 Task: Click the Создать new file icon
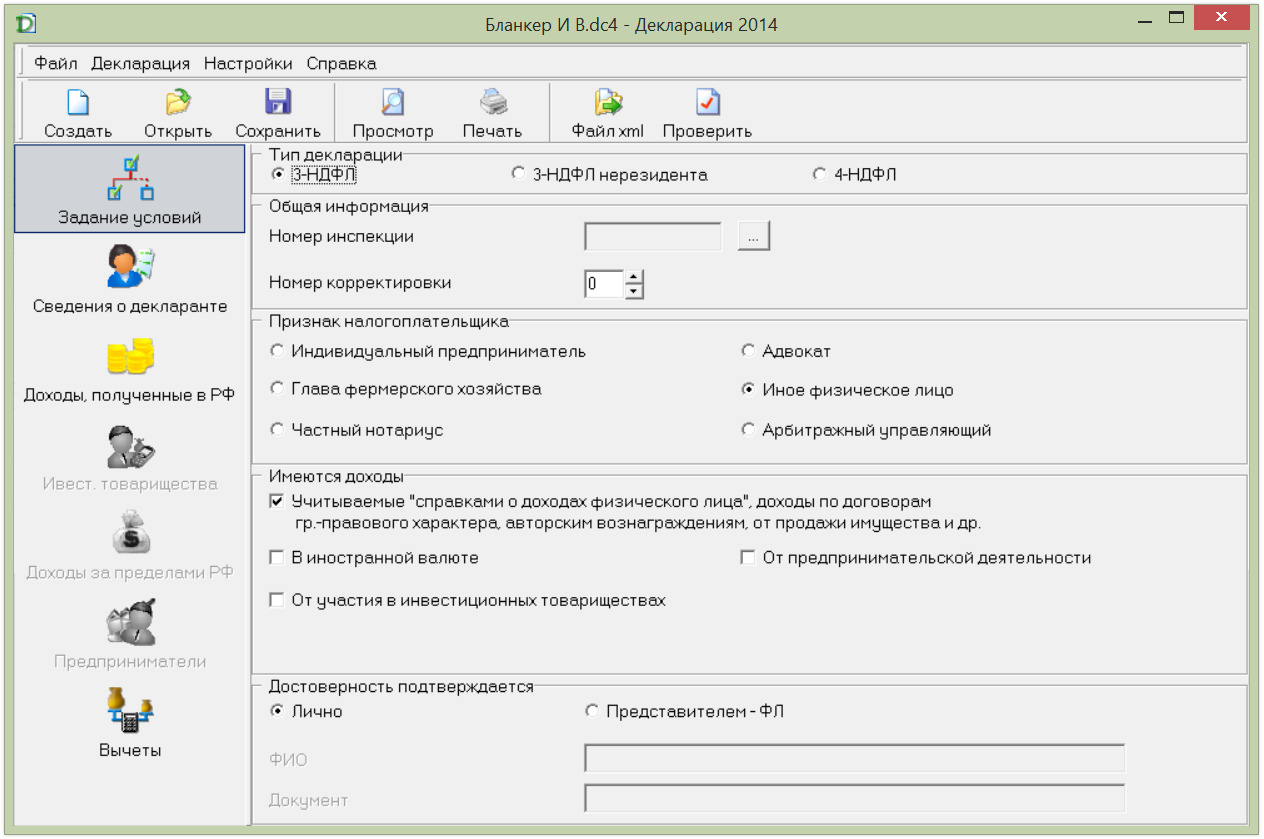pos(78,103)
